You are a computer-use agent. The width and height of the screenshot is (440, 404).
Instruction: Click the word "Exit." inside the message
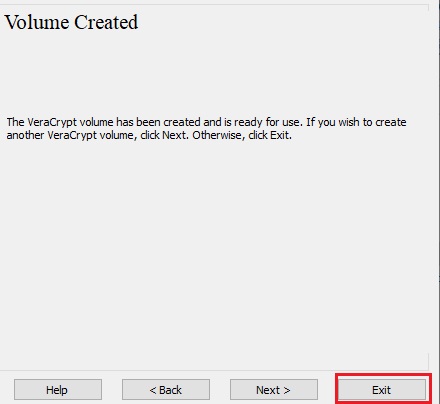281,135
